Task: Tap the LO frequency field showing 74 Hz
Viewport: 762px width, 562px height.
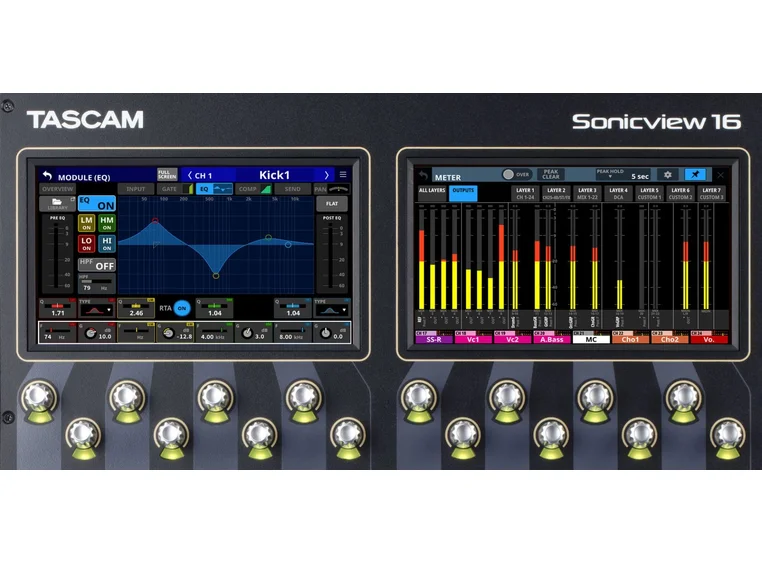Action: tap(57, 333)
